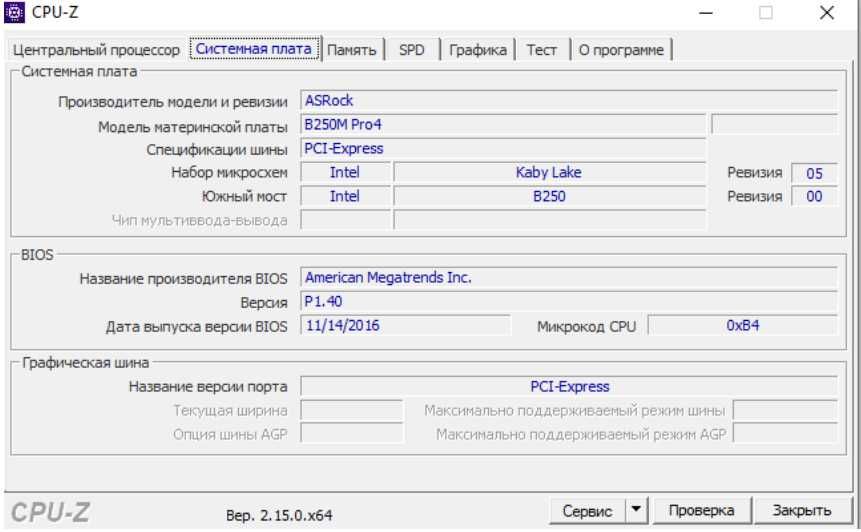Click southbridge revision value 00
Screen dimensions: 861x532
(814, 197)
